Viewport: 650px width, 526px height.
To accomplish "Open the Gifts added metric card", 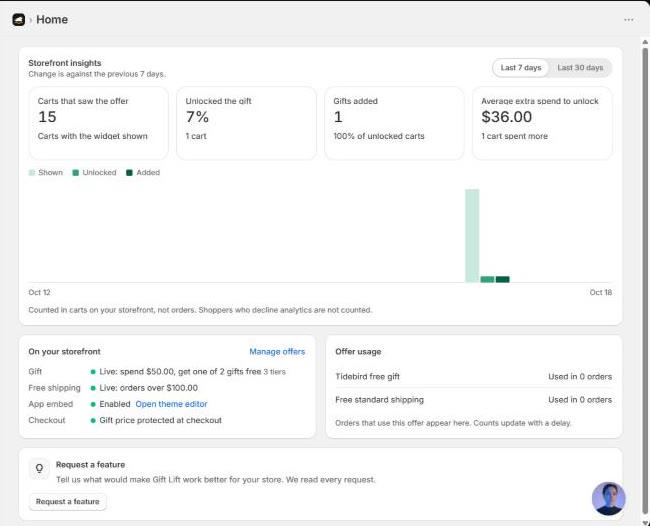I will 394,123.
